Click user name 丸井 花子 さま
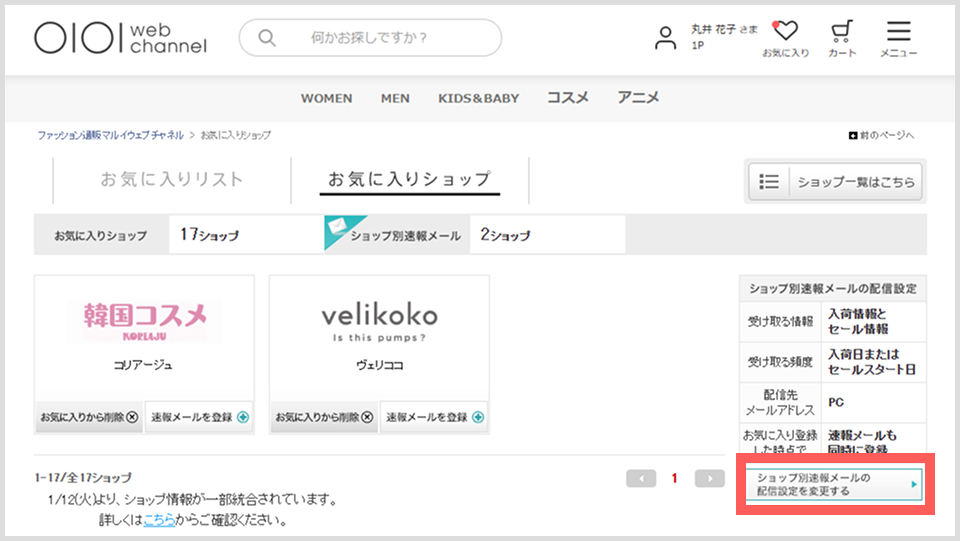This screenshot has width=960, height=541. [724, 29]
